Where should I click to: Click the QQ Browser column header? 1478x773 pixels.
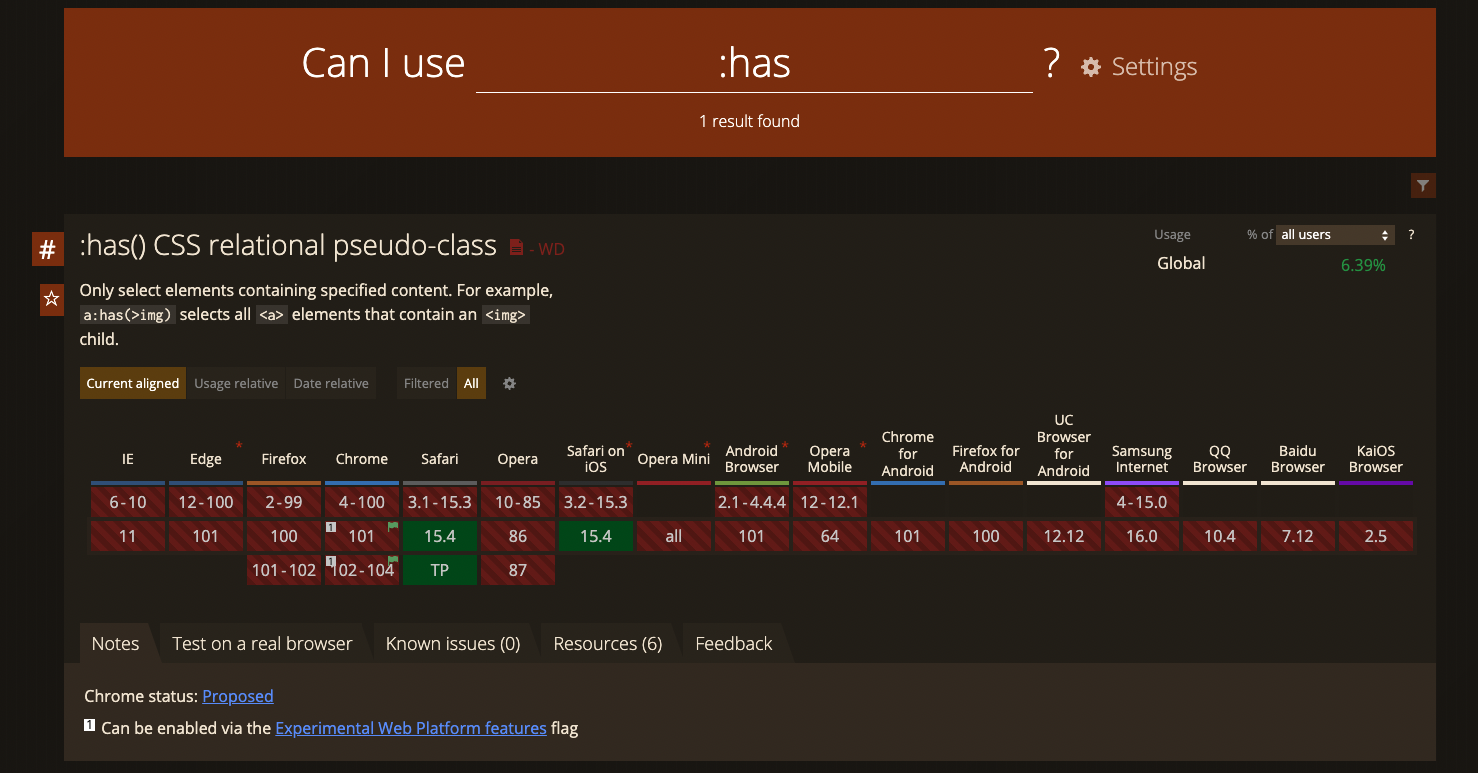tap(1220, 459)
